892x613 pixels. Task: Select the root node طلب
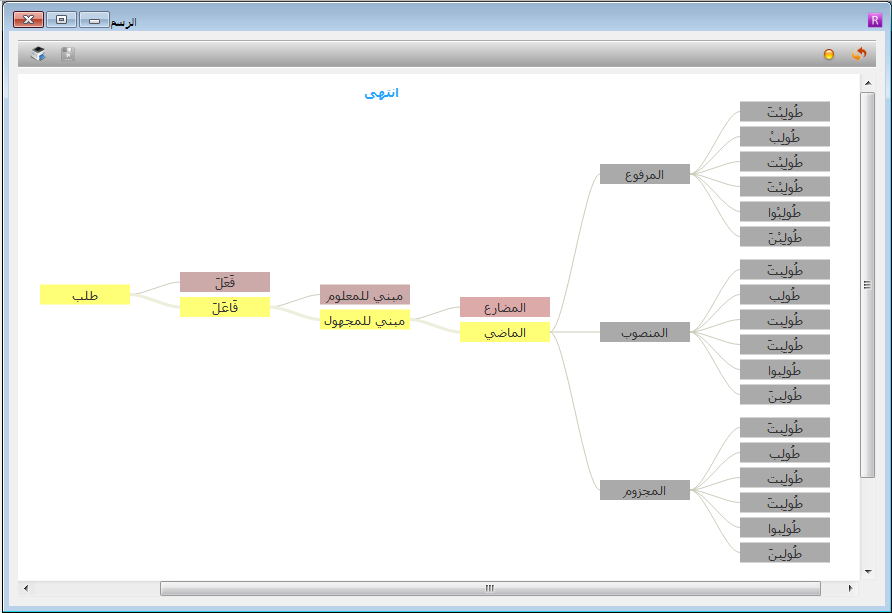point(85,295)
